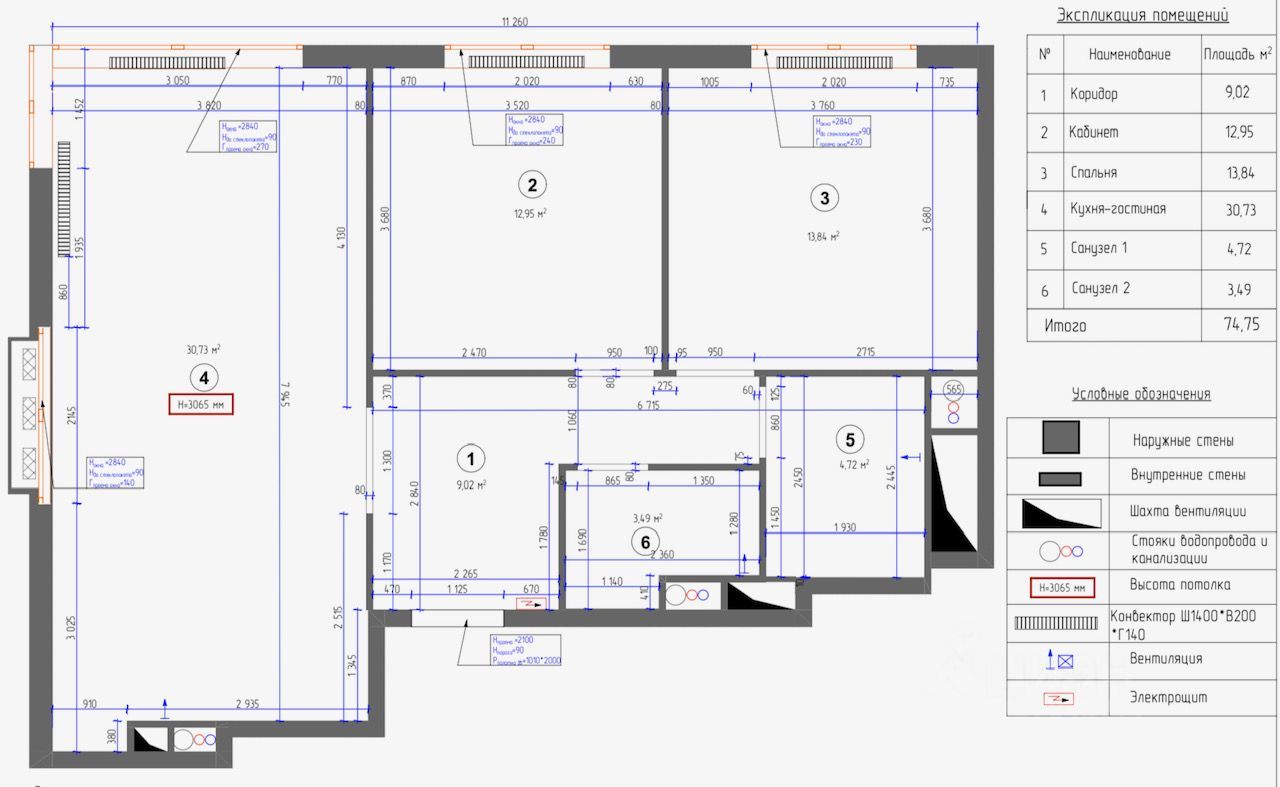
Task: Click the red electrical panel symbol on the plan
Action: pos(531,603)
